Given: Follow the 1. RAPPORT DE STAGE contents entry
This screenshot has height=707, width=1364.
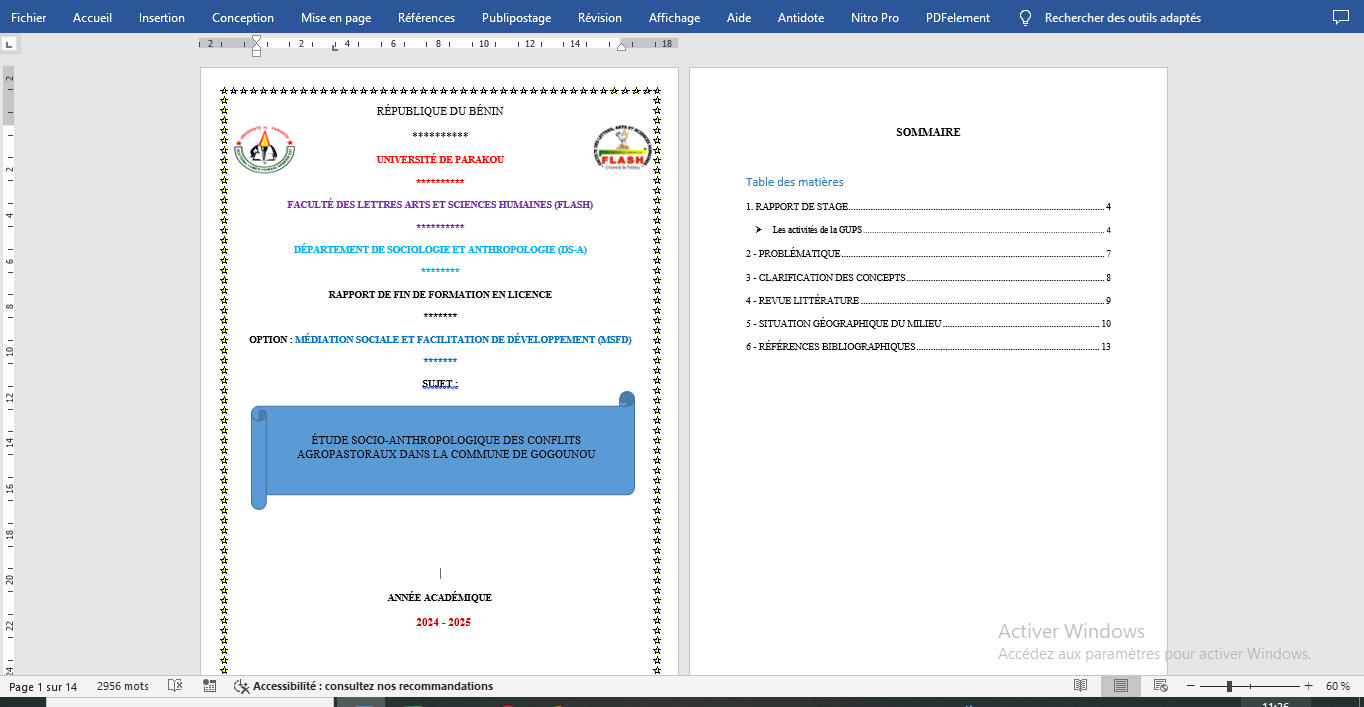Looking at the screenshot, I should [928, 207].
